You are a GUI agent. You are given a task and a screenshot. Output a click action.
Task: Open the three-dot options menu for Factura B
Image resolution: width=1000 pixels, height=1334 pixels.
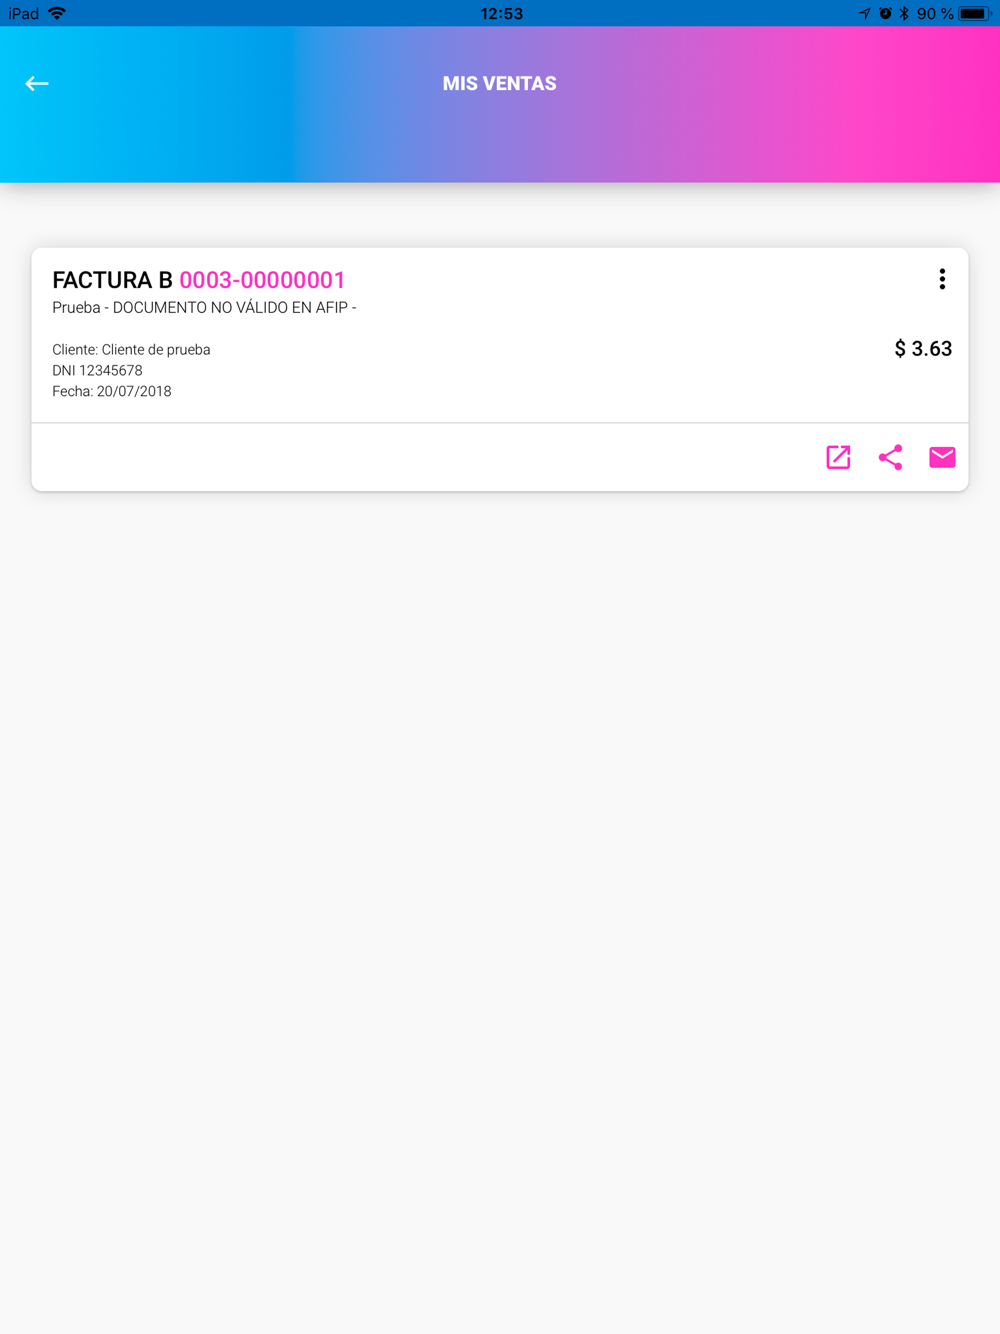click(x=942, y=280)
